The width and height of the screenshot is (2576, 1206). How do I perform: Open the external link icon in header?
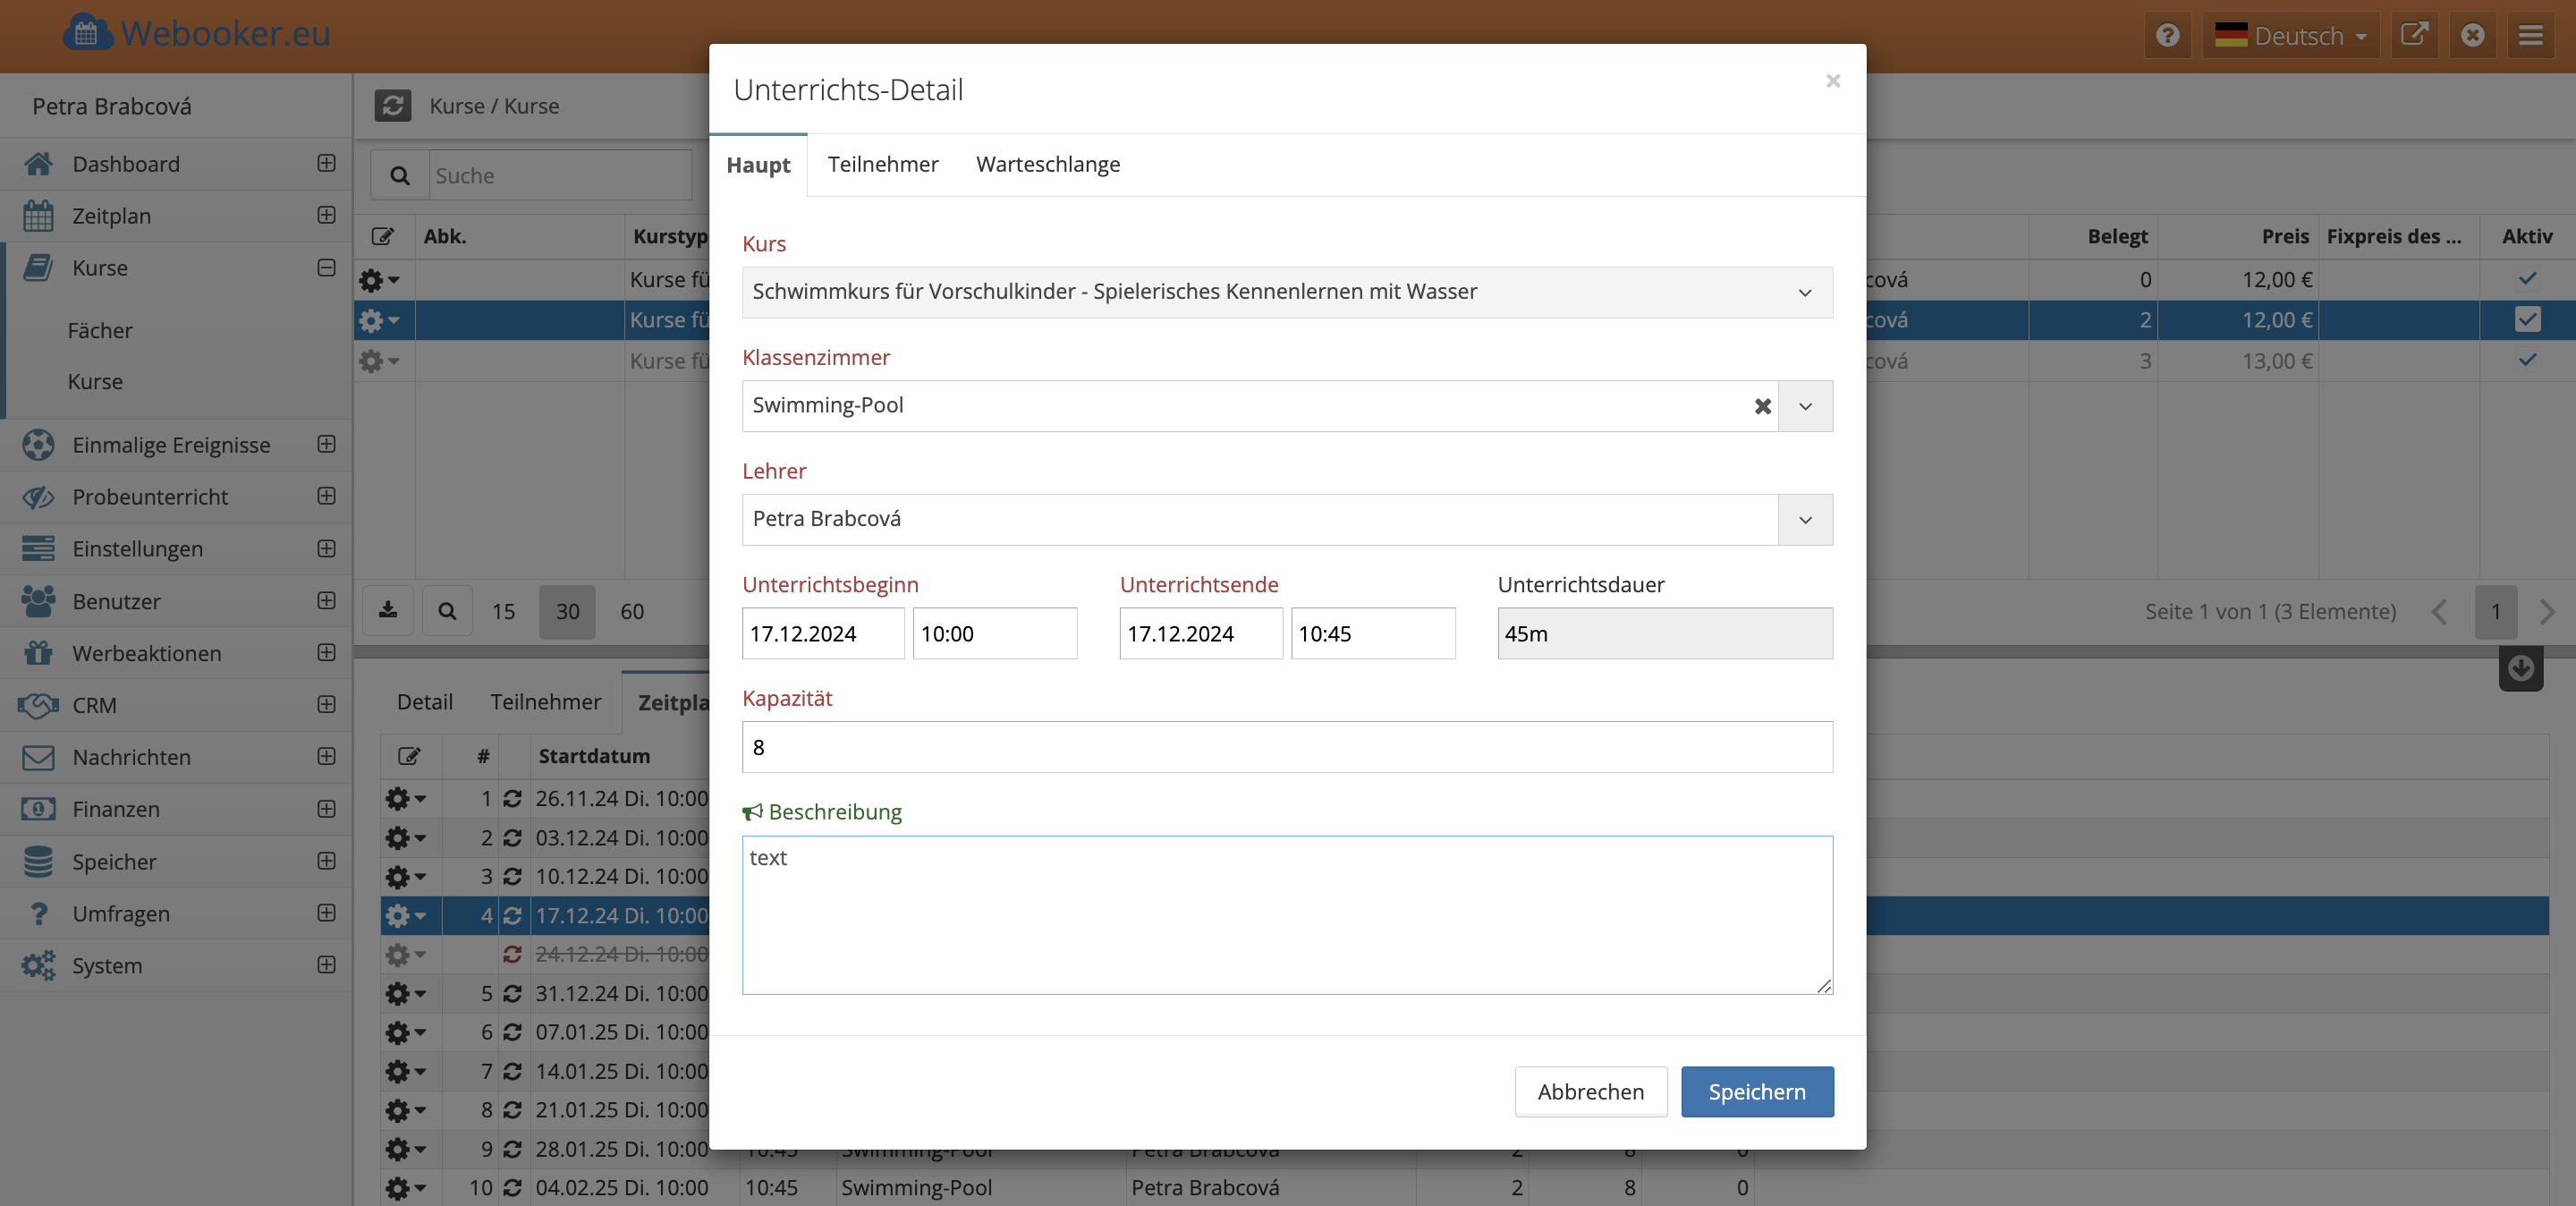pos(2414,36)
